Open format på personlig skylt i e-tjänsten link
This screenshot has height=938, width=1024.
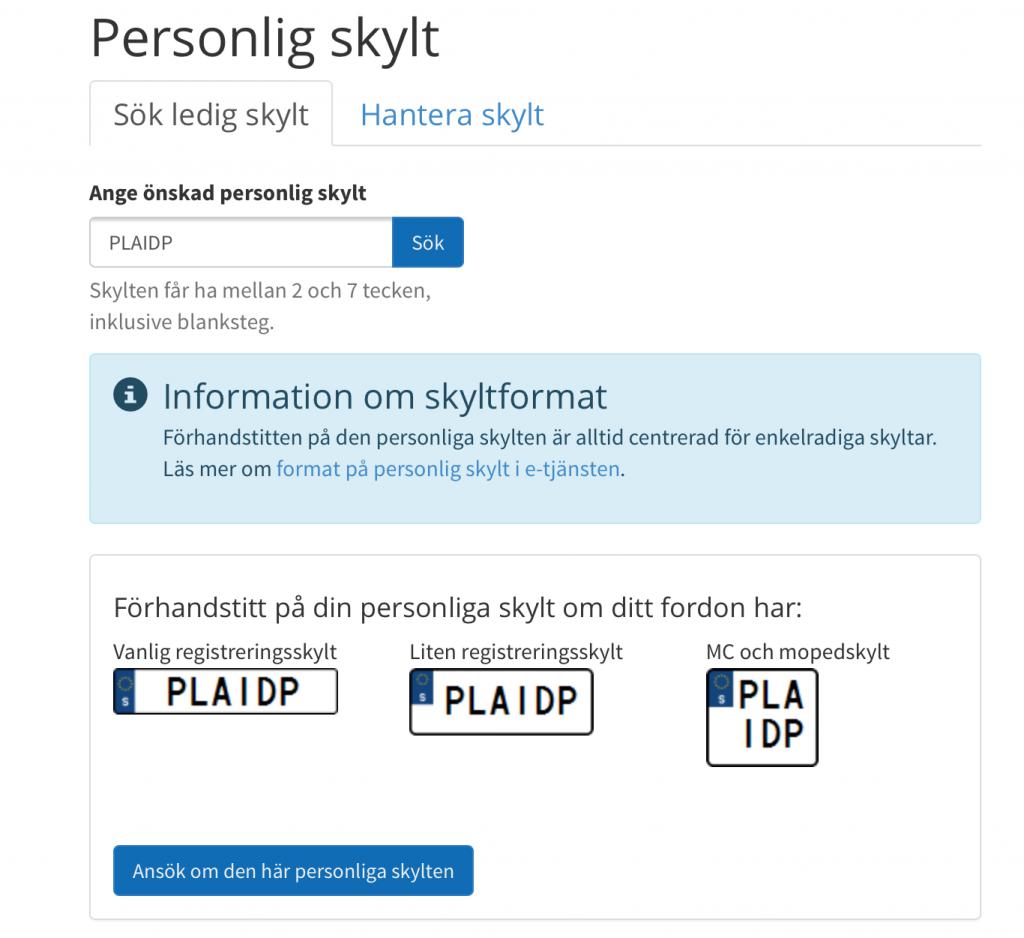tap(448, 469)
